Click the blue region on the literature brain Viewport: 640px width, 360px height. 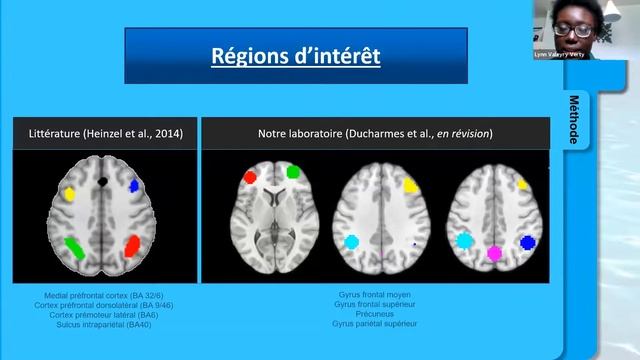134,186
